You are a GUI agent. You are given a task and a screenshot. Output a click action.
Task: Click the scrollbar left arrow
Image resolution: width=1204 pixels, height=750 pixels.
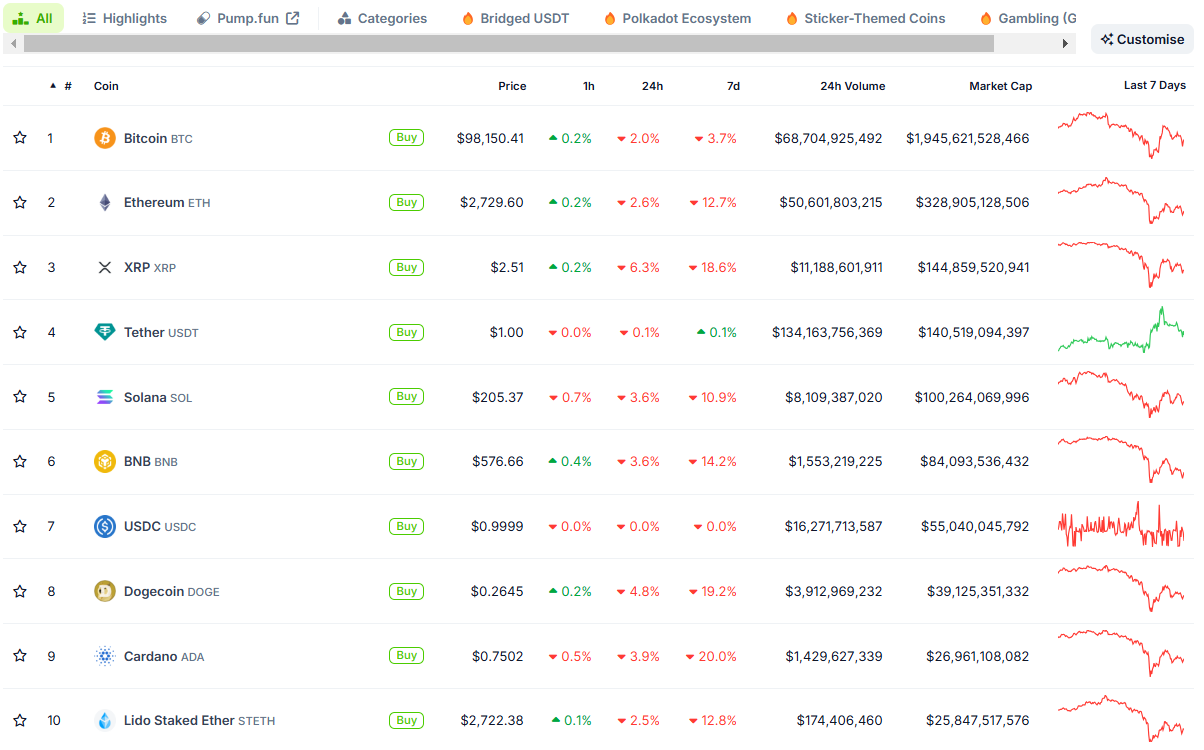coord(12,44)
